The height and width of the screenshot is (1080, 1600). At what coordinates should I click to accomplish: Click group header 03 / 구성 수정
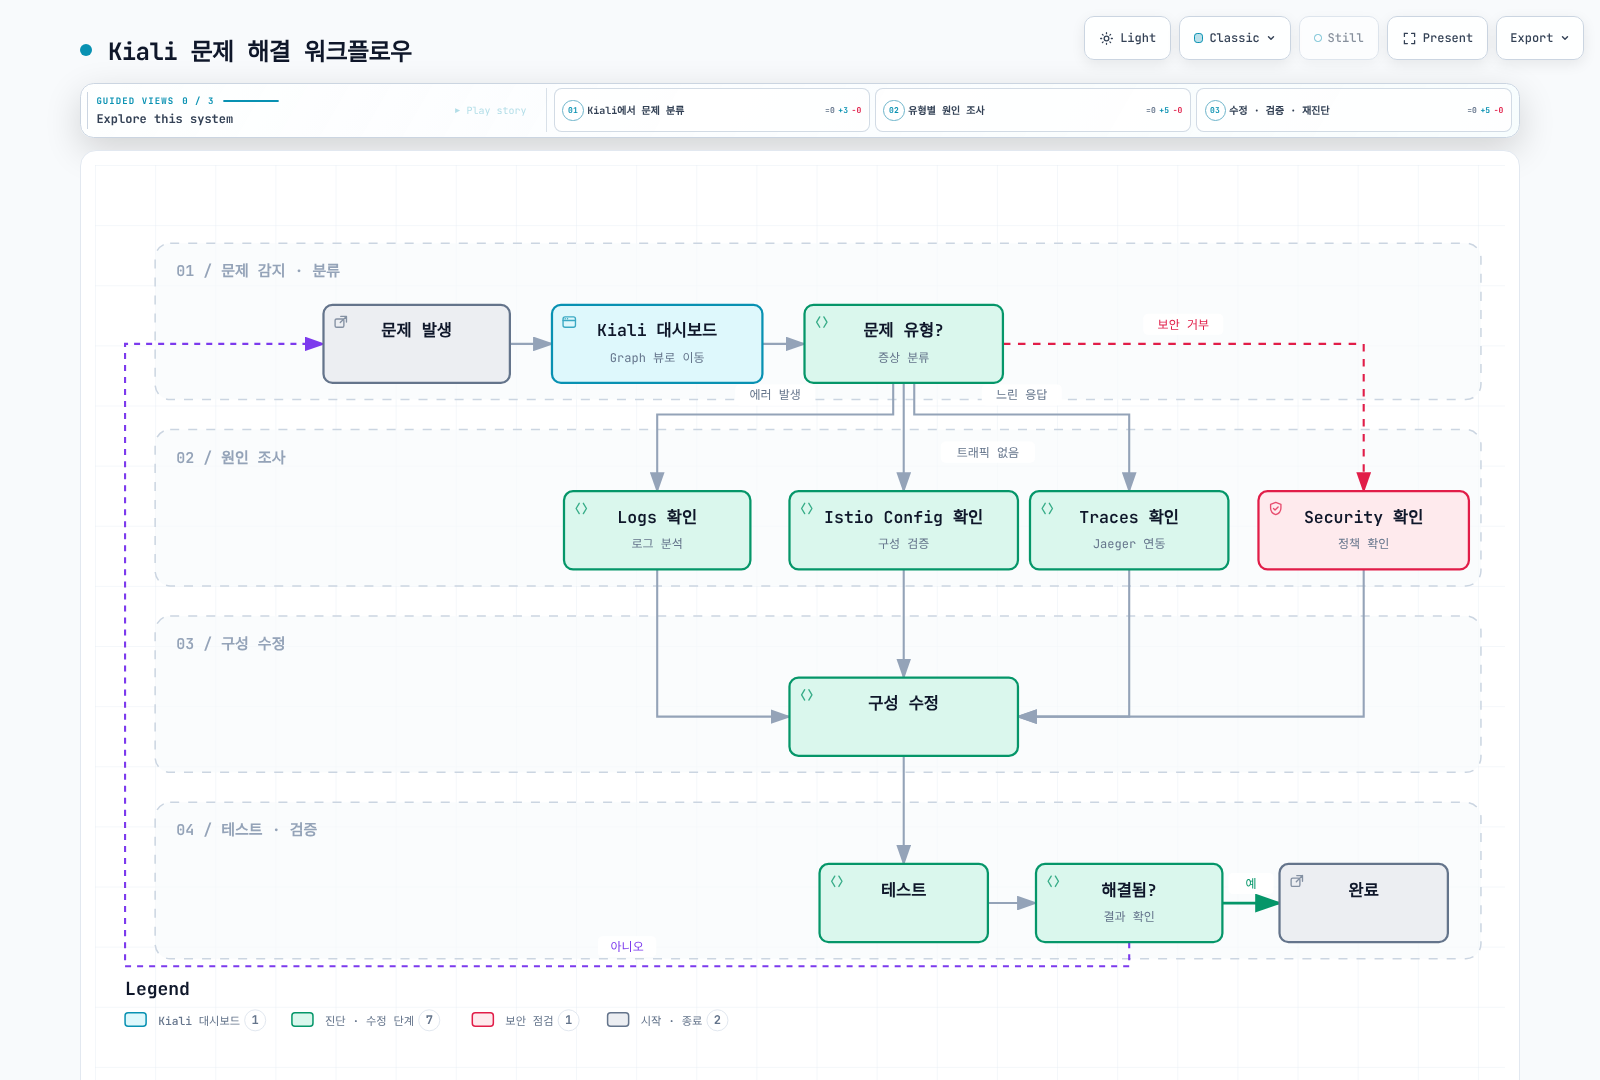click(231, 644)
